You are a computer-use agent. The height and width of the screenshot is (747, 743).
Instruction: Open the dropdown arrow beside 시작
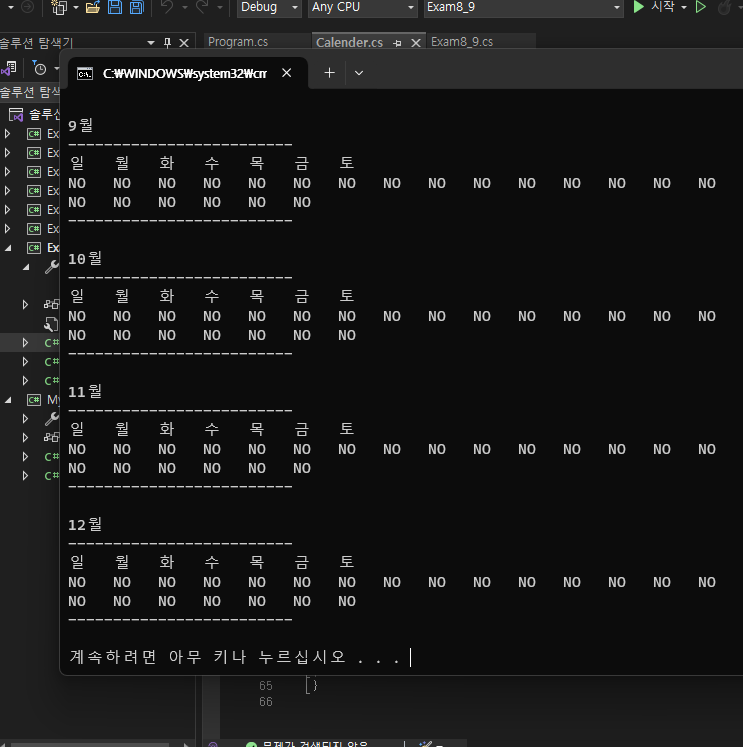coord(683,8)
